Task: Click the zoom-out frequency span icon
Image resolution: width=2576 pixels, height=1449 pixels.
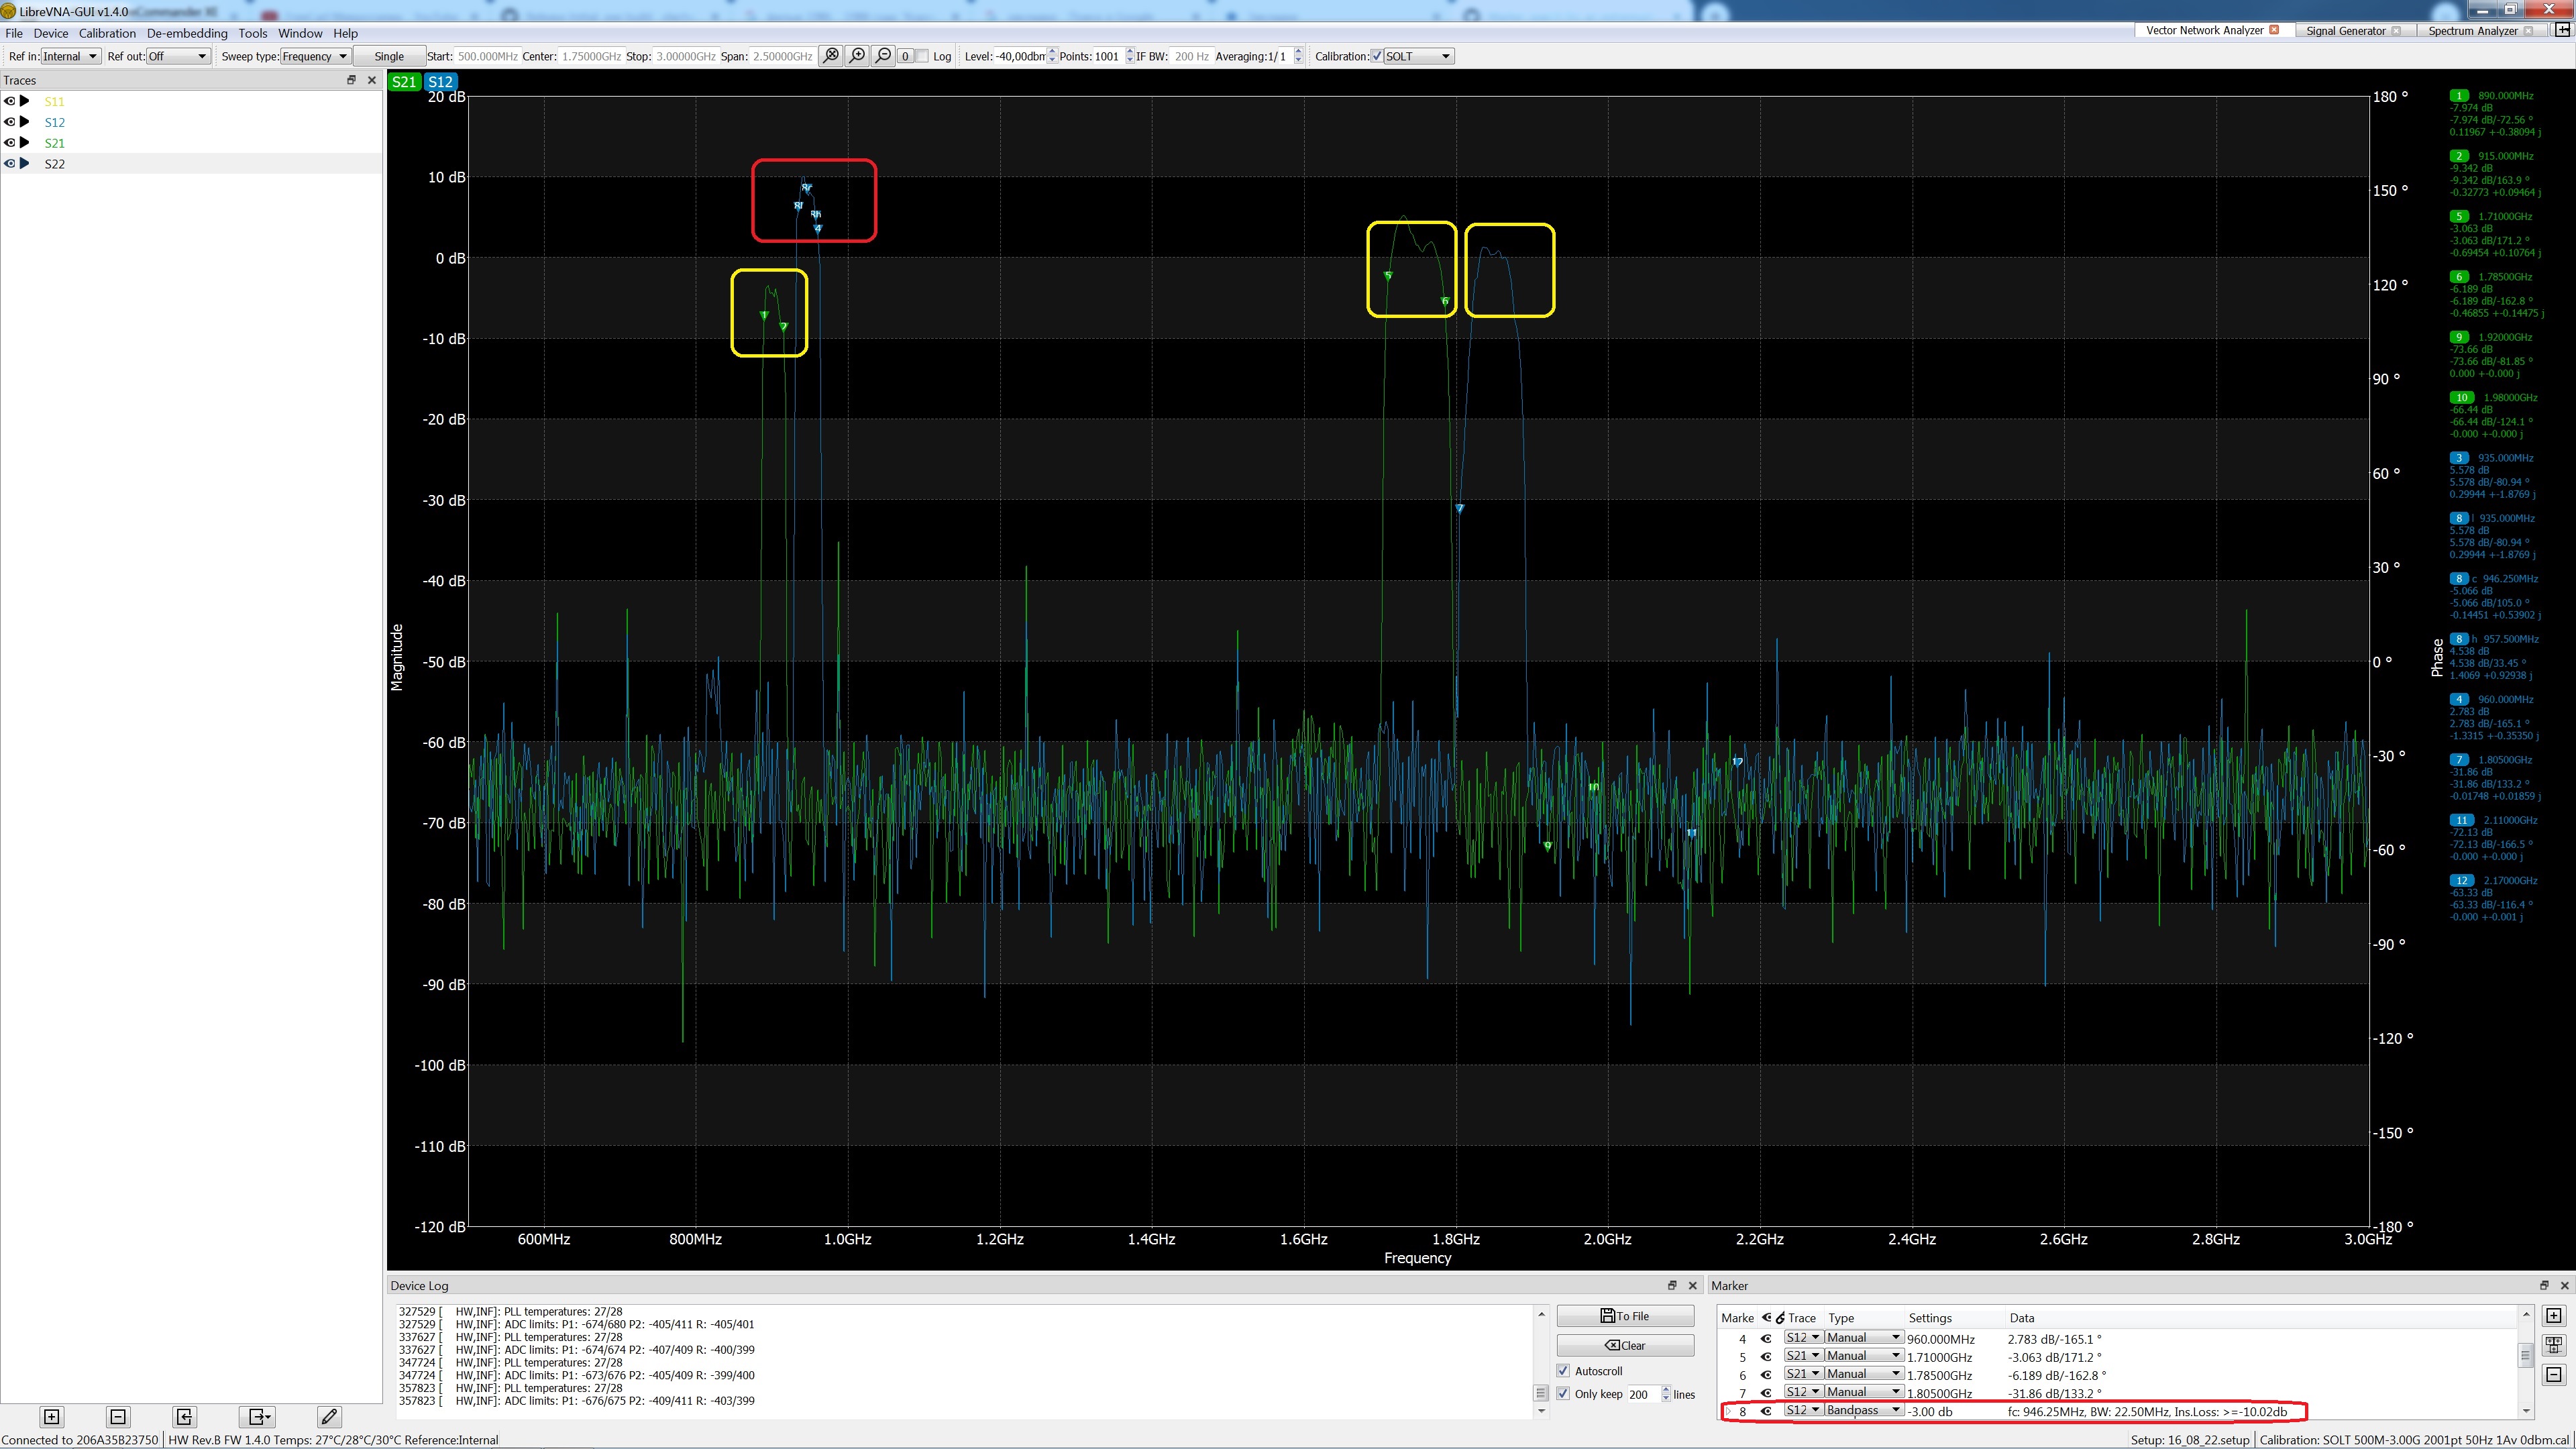Action: click(883, 56)
